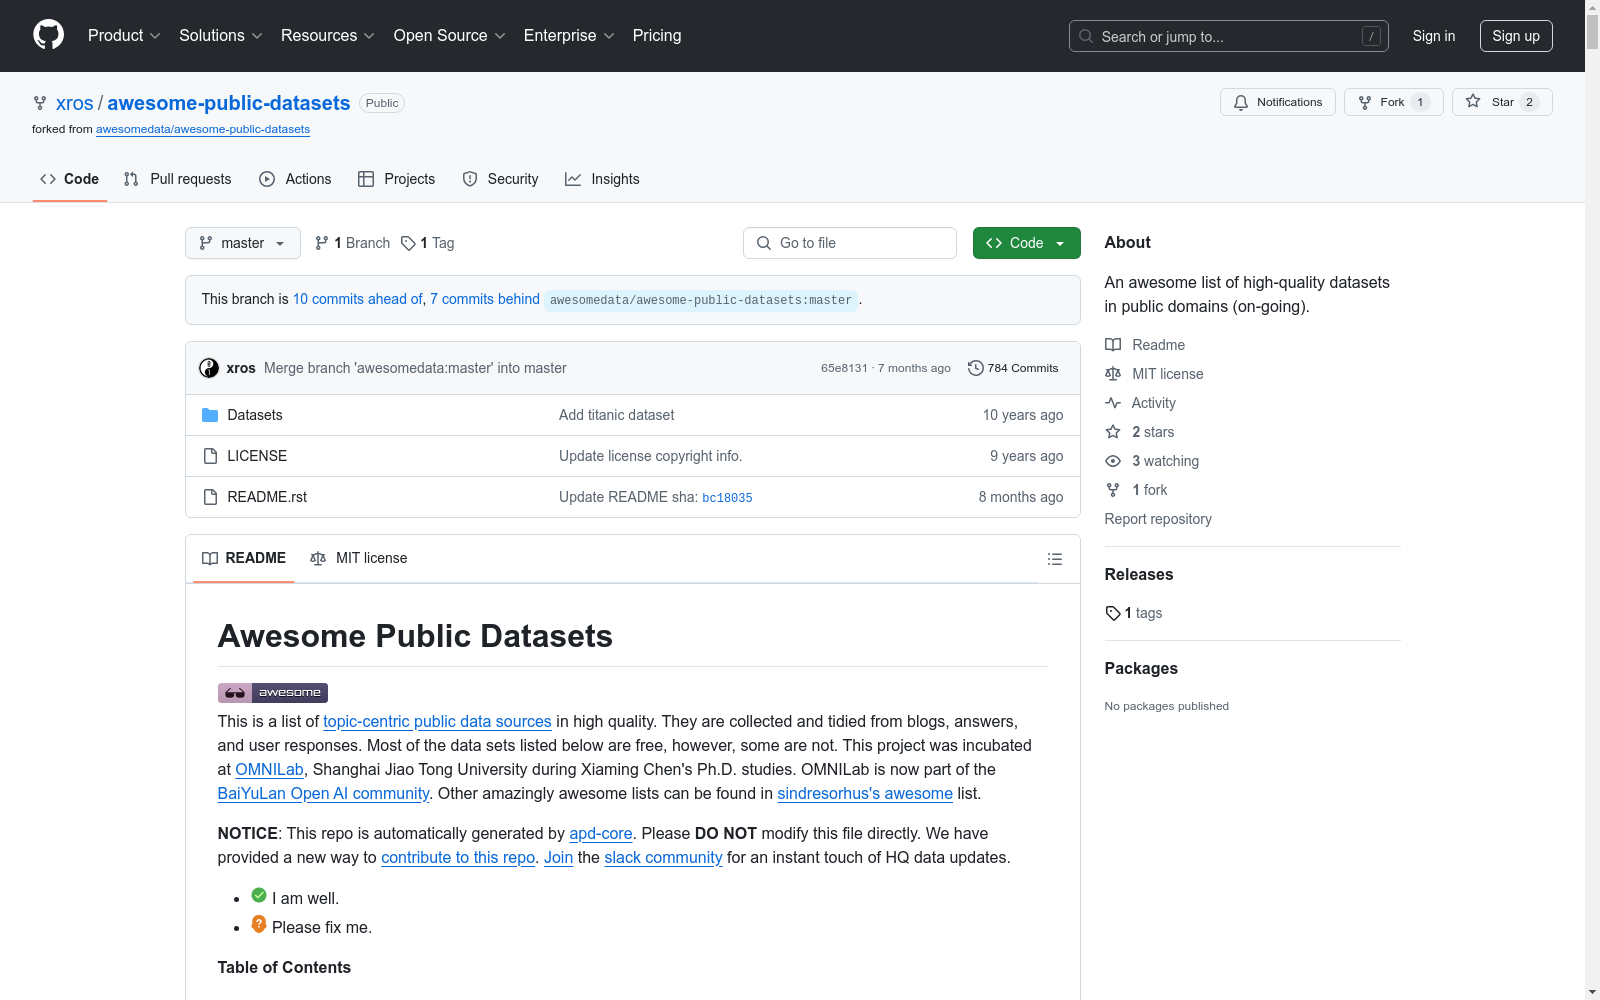This screenshot has width=1600, height=1000.
Task: Click the README.rst file icon
Action: [x=210, y=497]
